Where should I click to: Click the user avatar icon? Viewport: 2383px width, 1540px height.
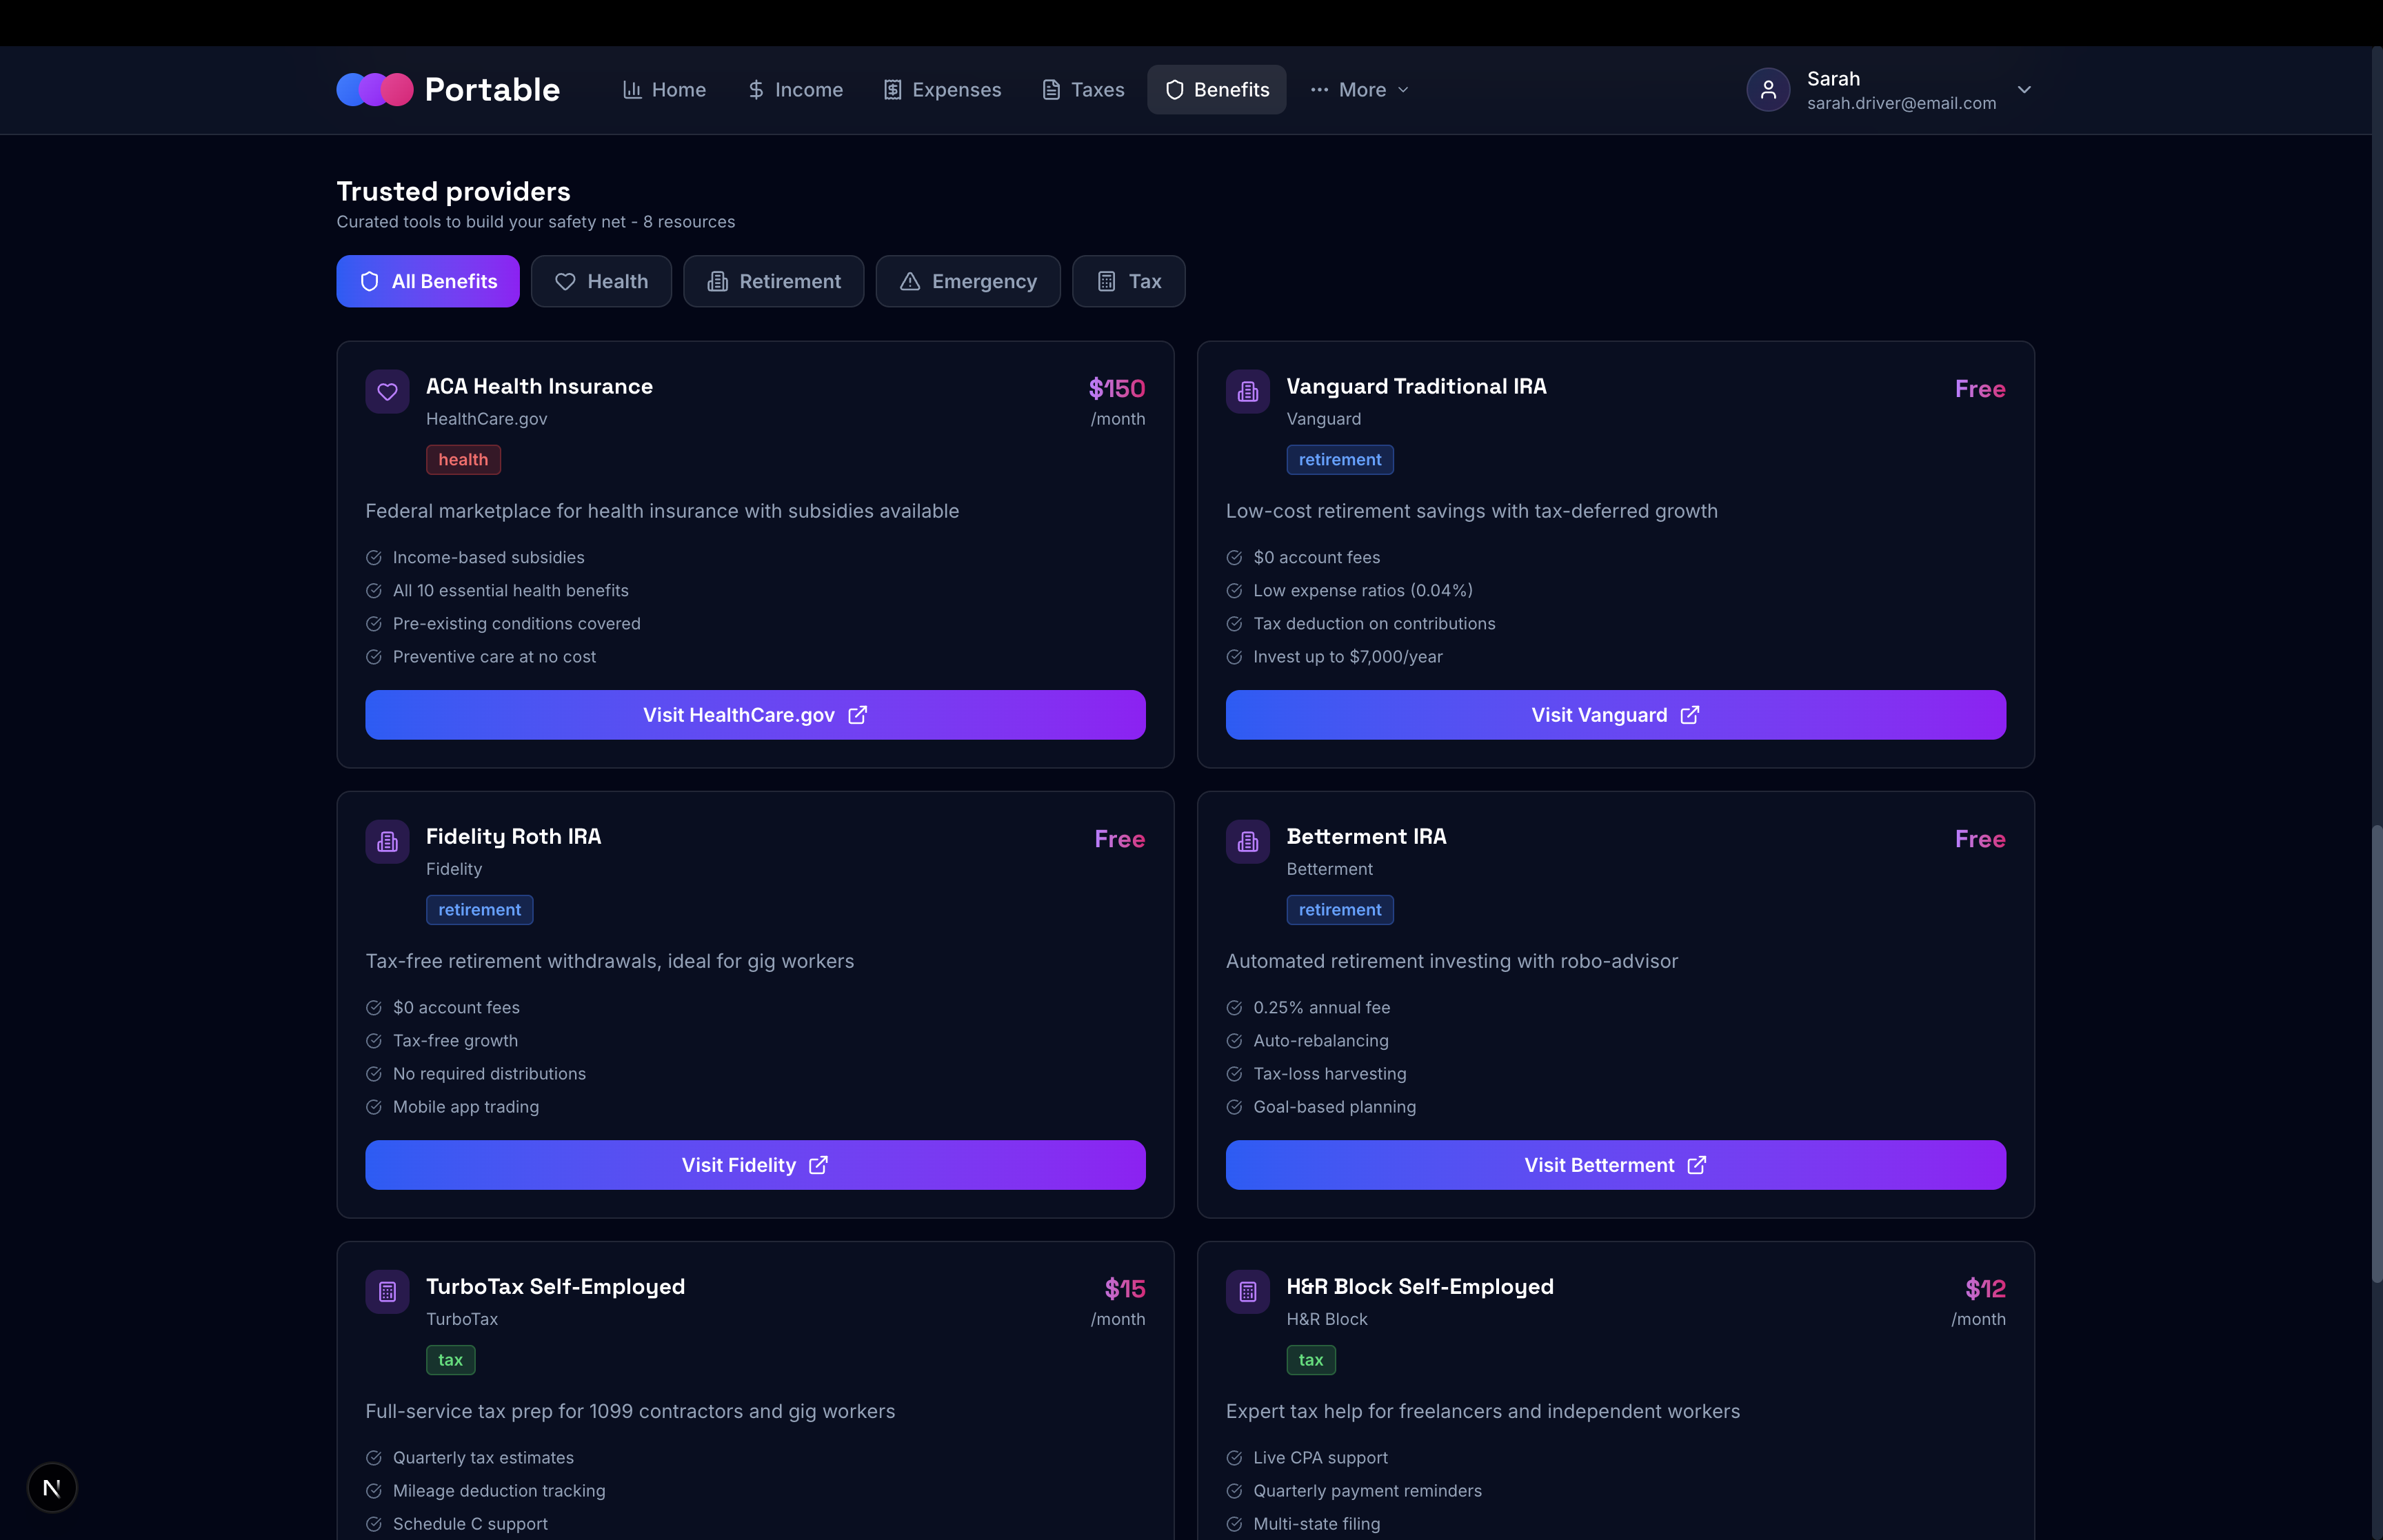click(x=1767, y=90)
